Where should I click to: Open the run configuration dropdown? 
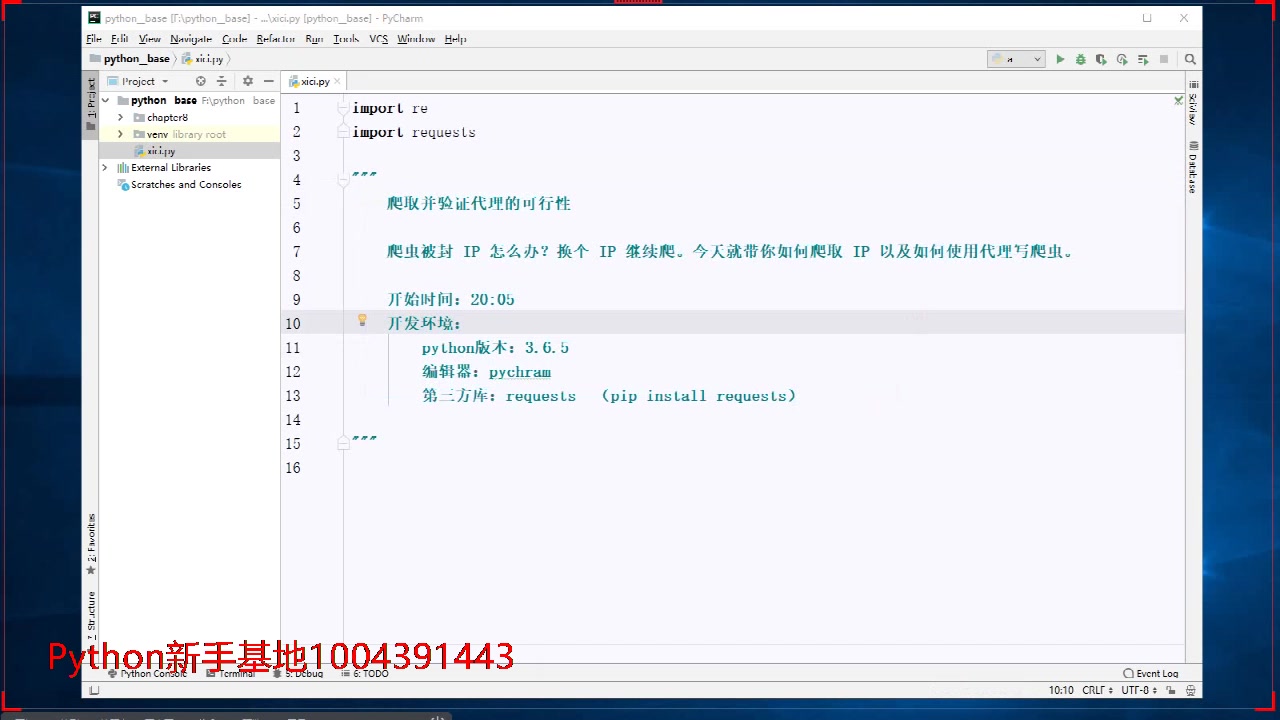(1016, 60)
